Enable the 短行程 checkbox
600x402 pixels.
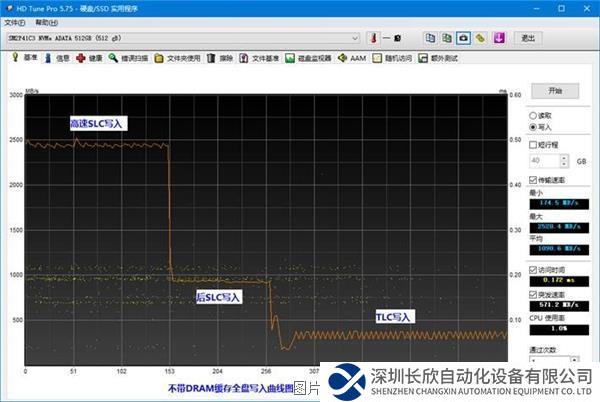click(x=533, y=144)
